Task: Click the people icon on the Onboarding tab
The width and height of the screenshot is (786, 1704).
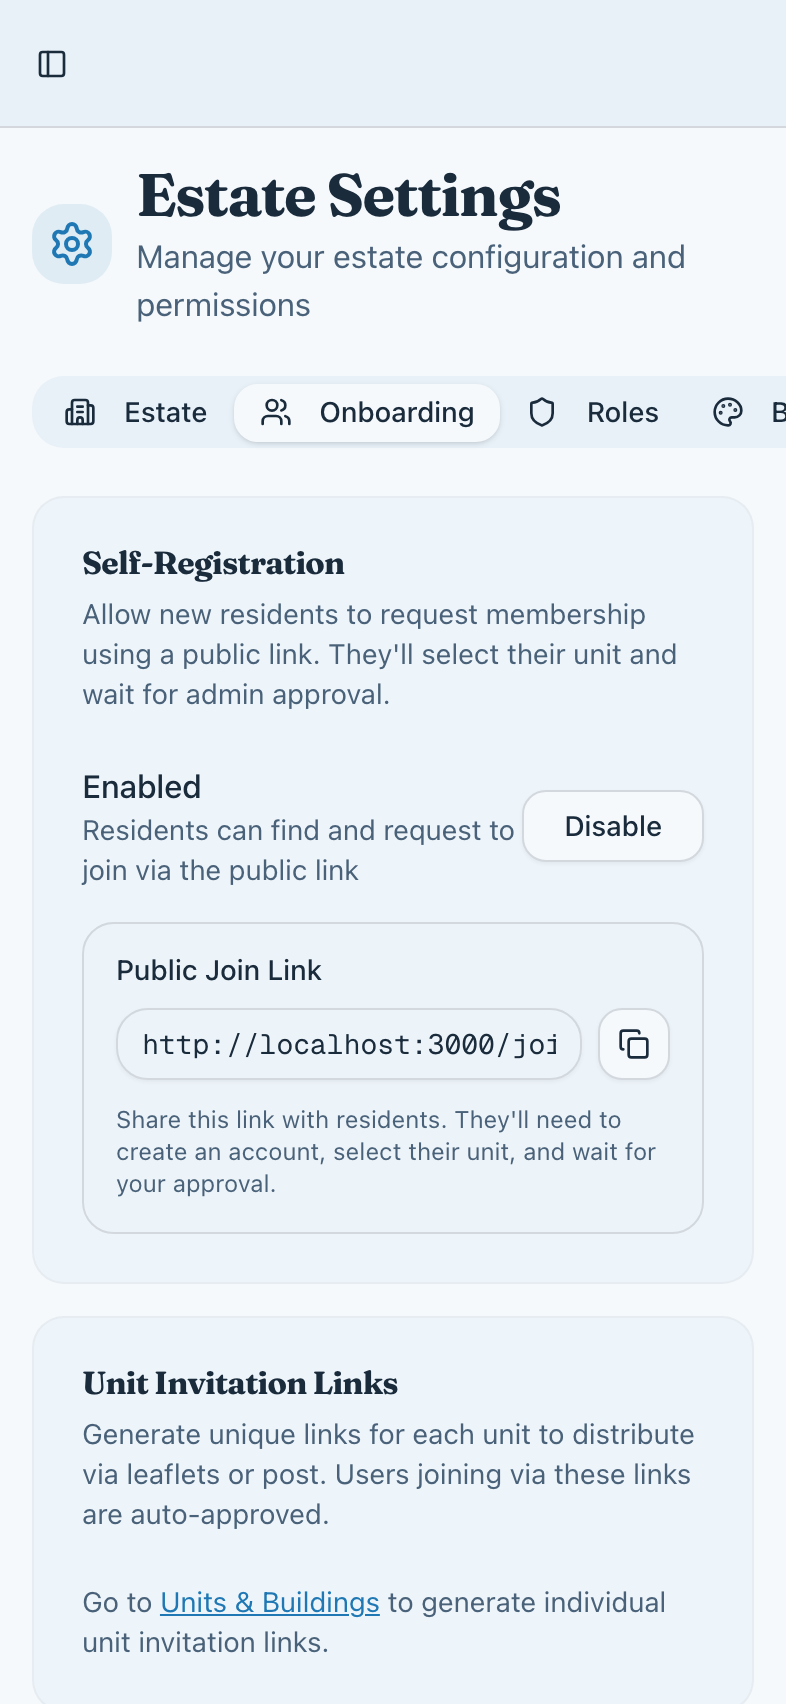Action: pos(275,412)
